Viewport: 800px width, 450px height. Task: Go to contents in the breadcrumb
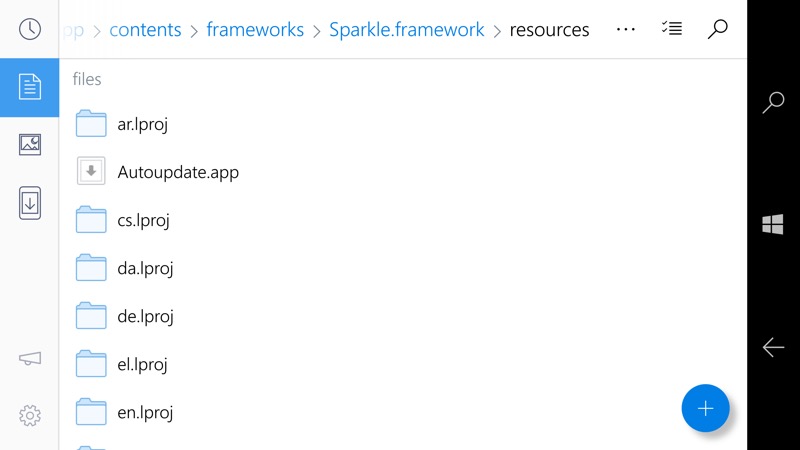coord(145,30)
